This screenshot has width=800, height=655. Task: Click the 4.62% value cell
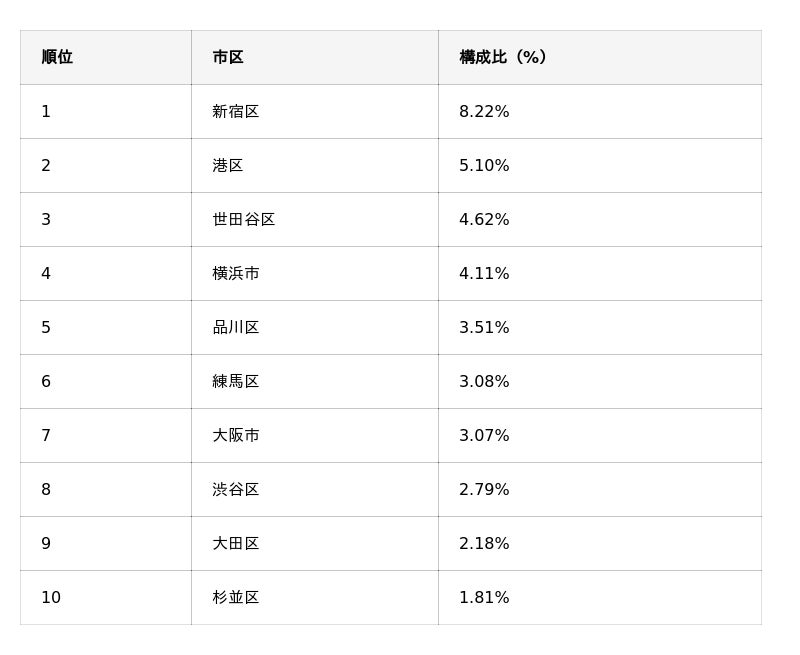point(484,220)
